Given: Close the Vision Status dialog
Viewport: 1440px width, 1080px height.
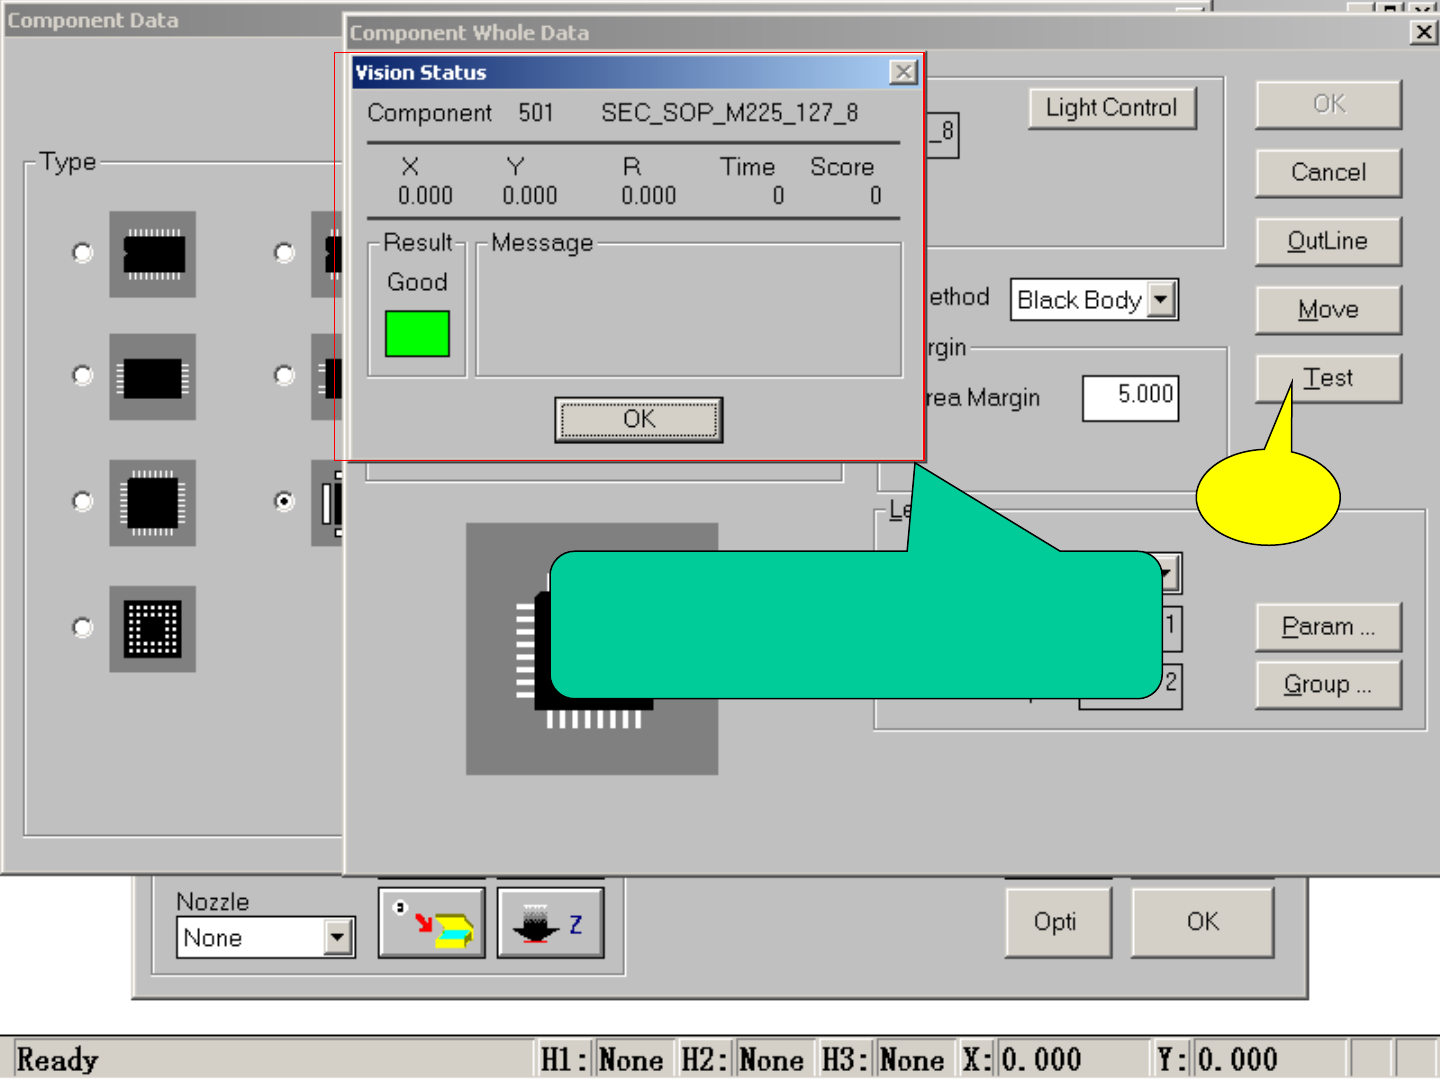Looking at the screenshot, I should pyautogui.click(x=903, y=72).
